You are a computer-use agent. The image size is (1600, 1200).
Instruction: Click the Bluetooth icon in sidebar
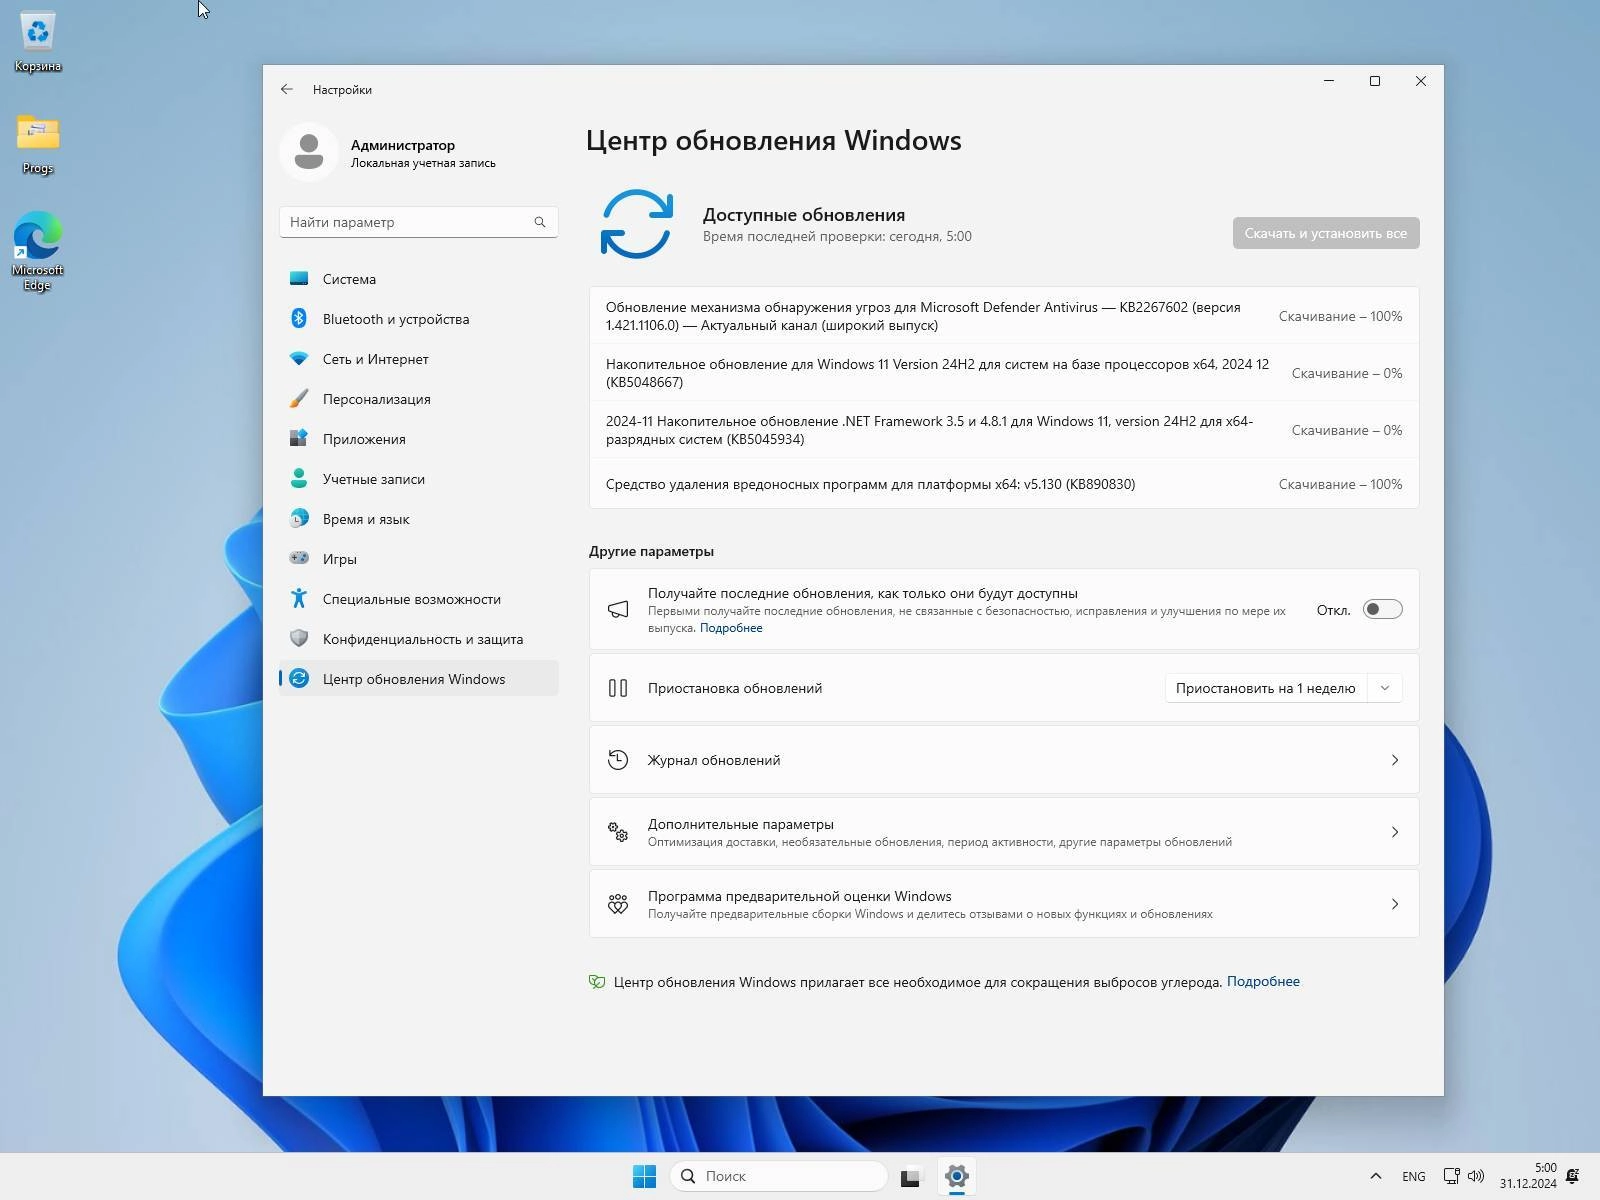[x=299, y=319]
